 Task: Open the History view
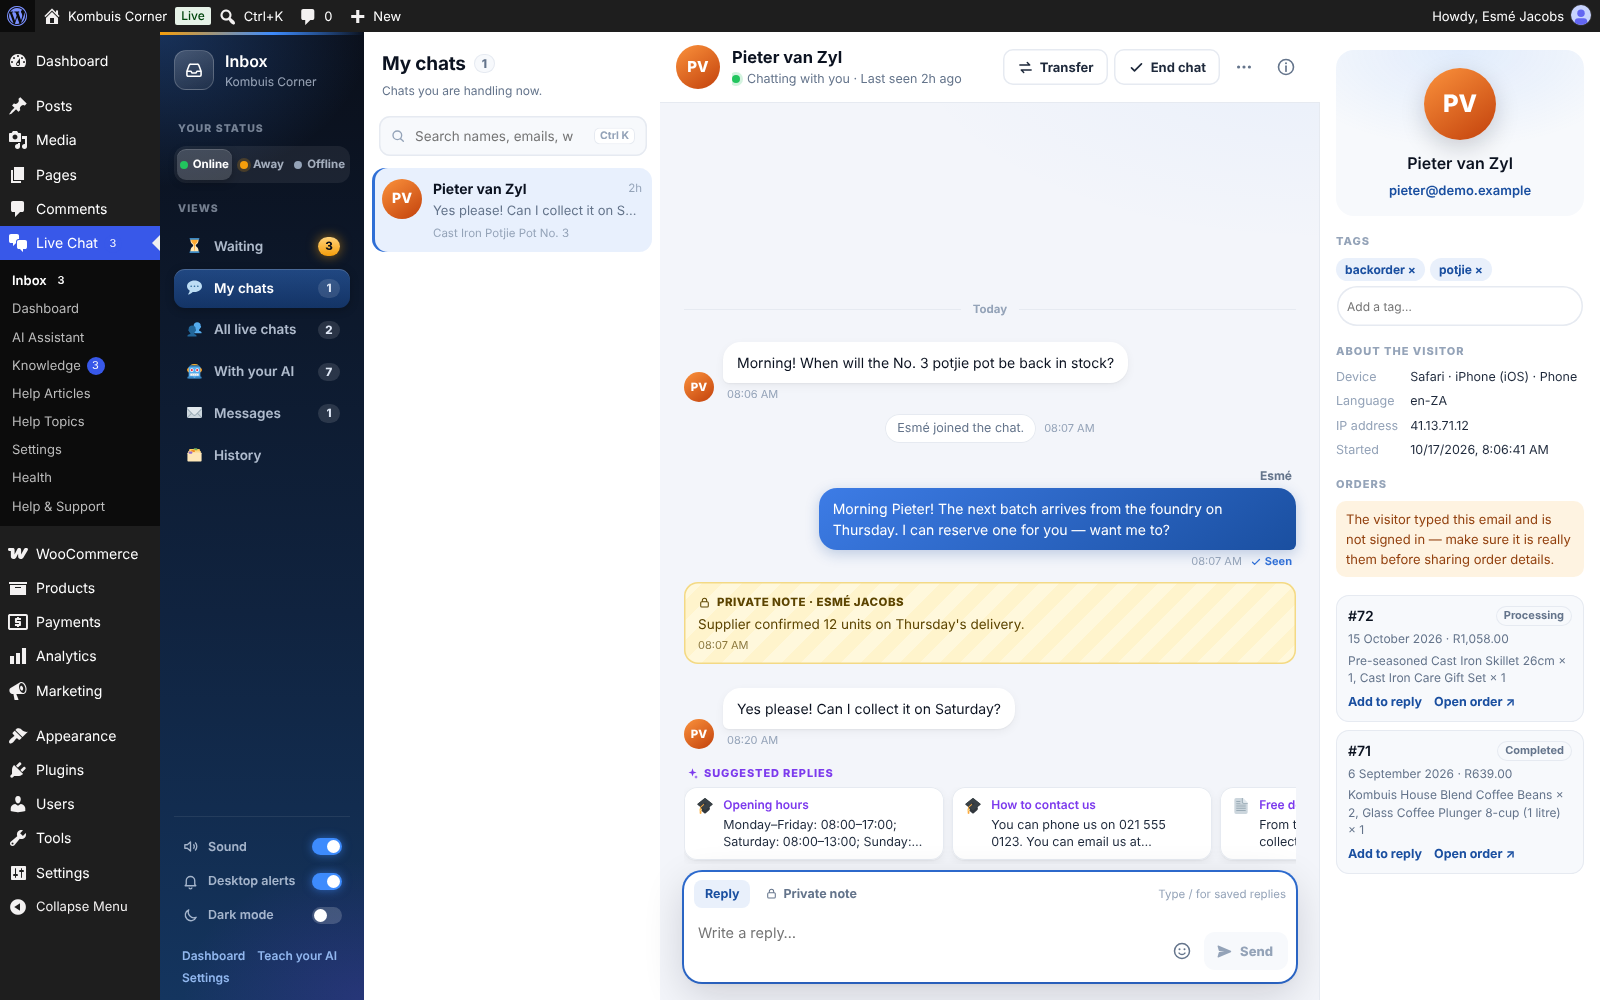[262, 455]
